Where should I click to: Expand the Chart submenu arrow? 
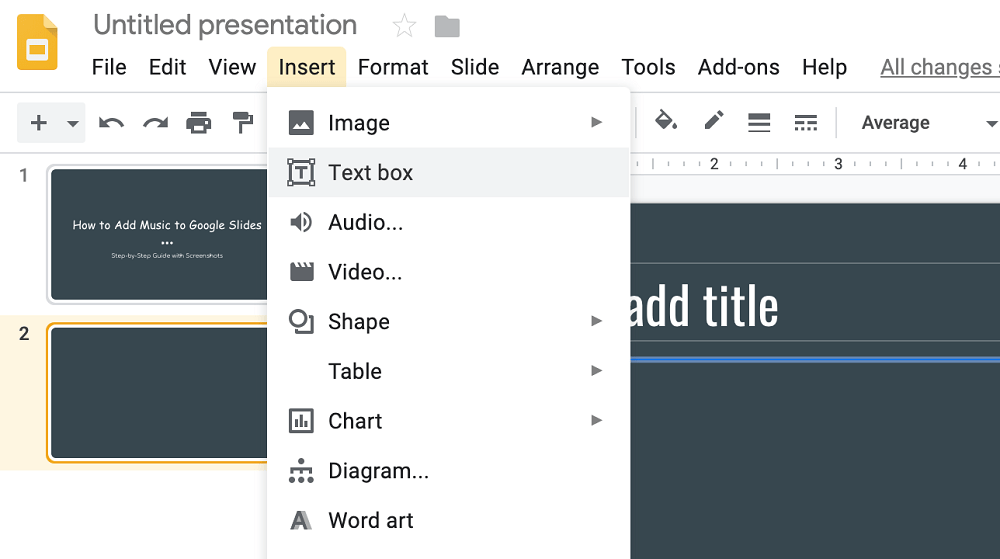596,420
